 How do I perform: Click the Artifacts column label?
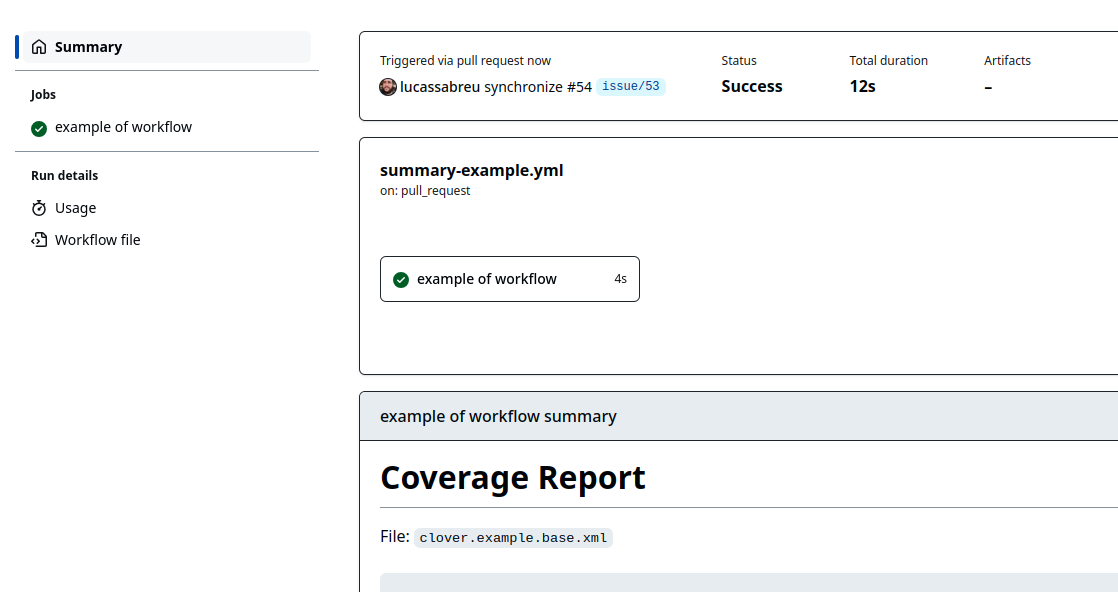(1007, 61)
